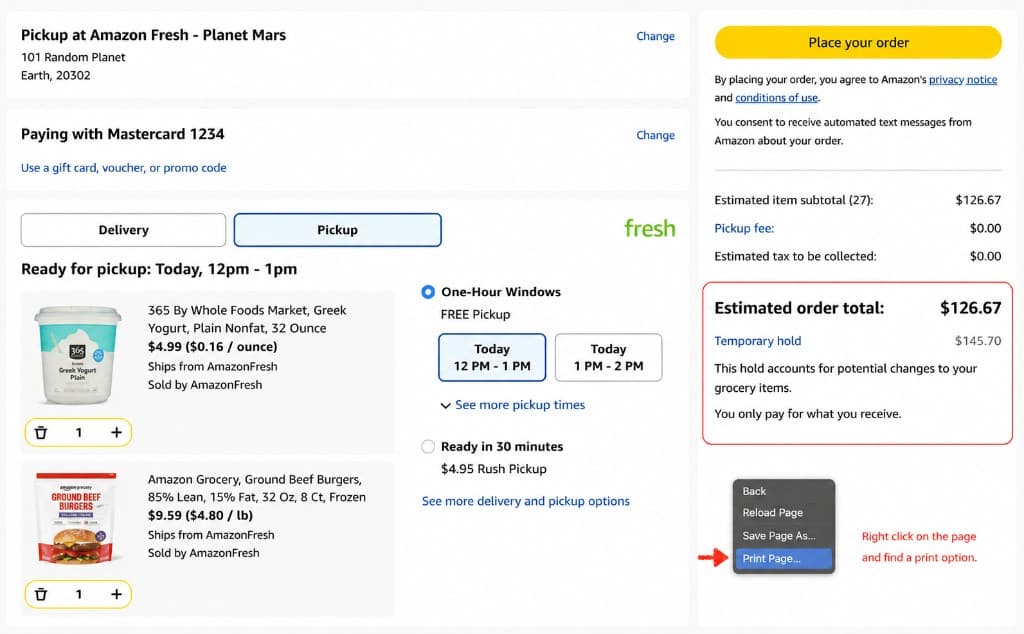The image size is (1024, 634).
Task: Click the Ground Beef Burgers product image
Action: point(76,519)
